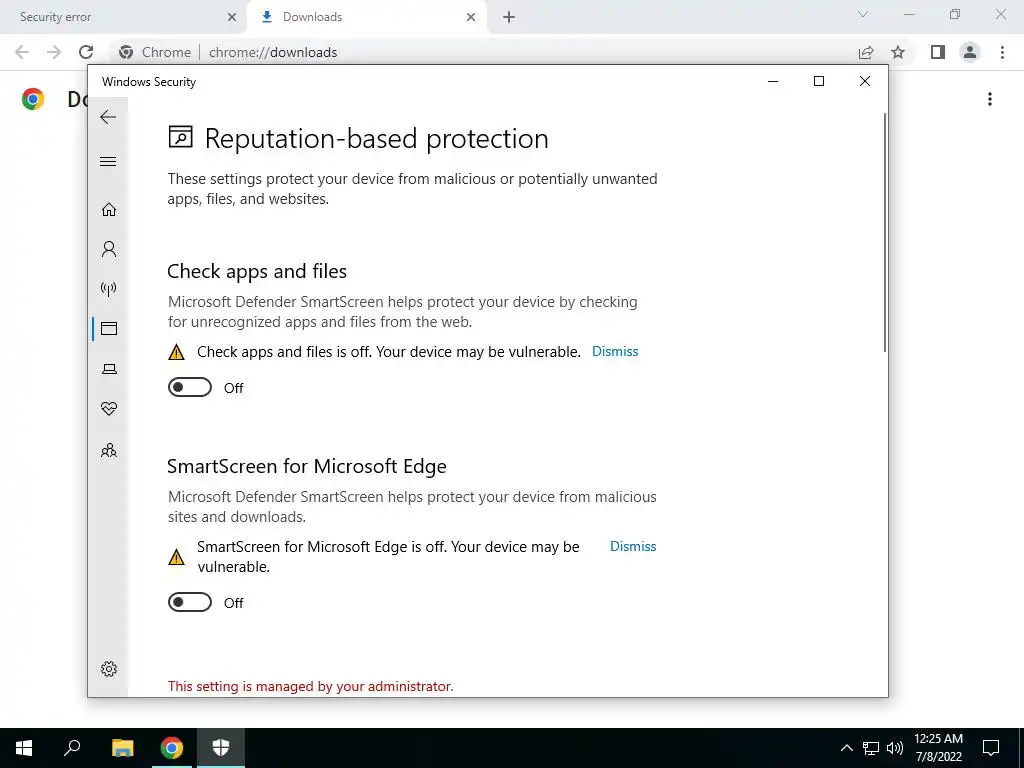1024x768 pixels.
Task: Open Device security laptop icon
Action: click(x=108, y=369)
